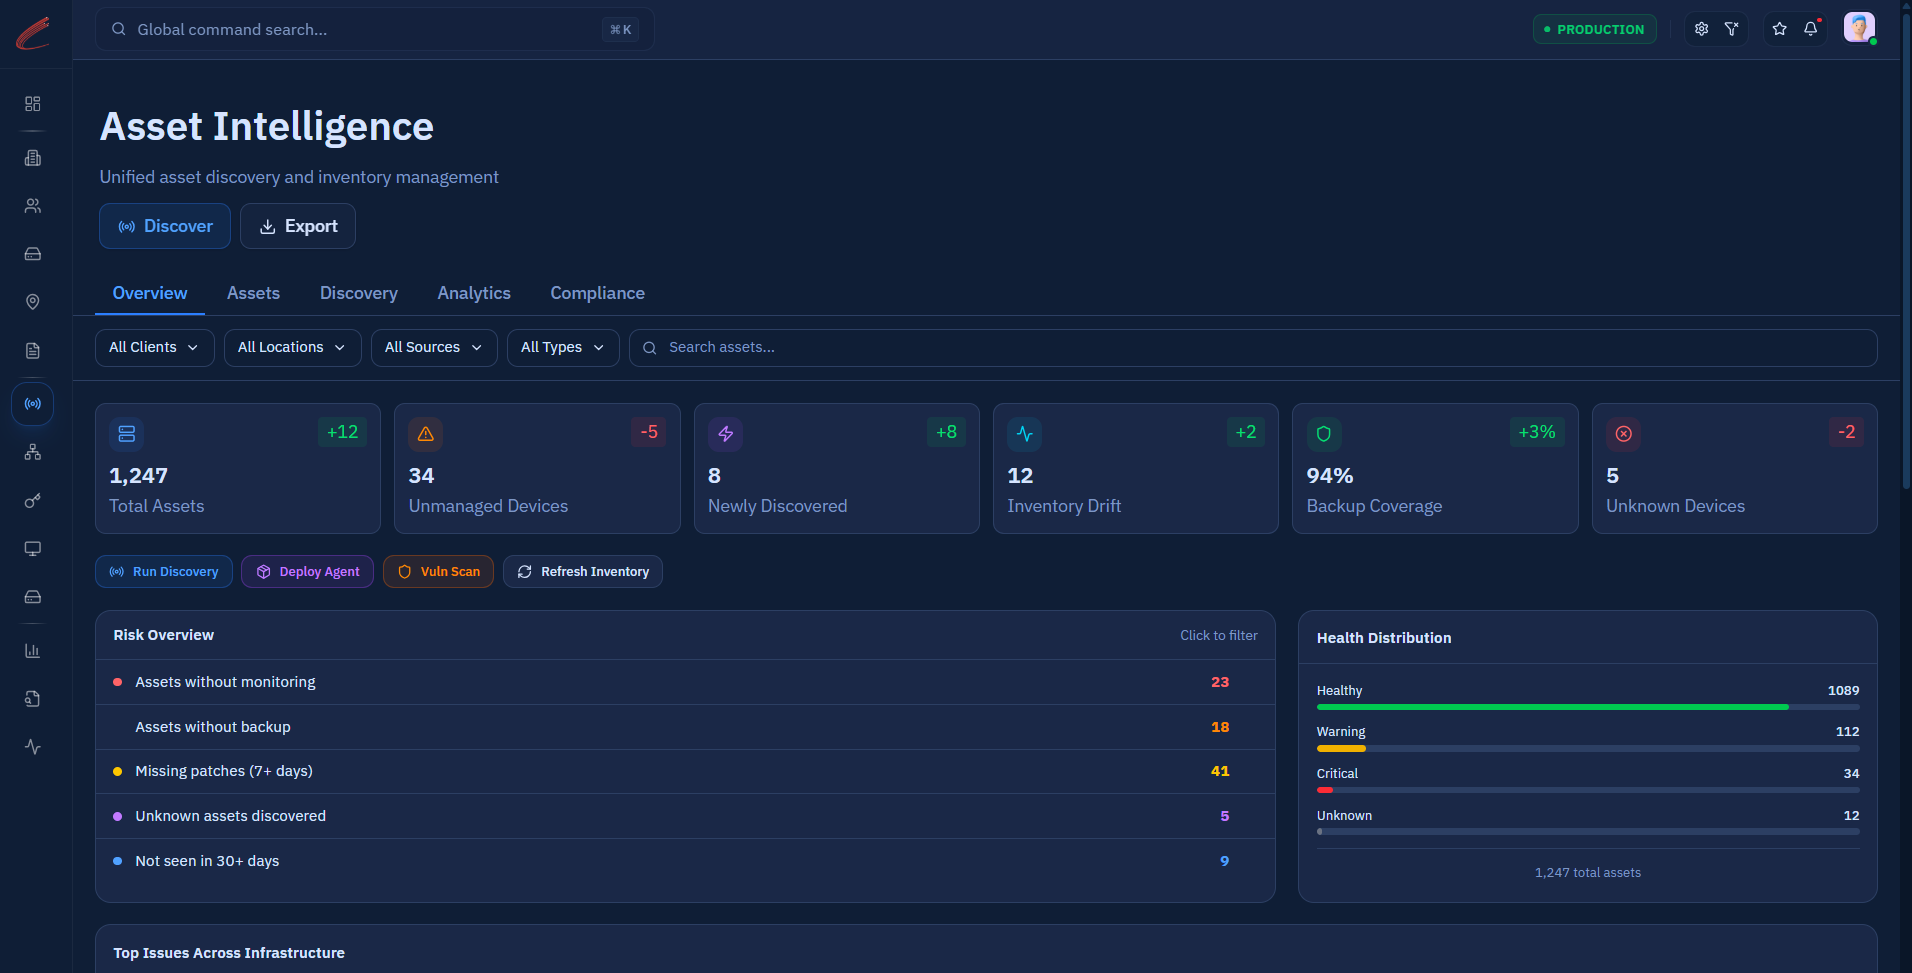This screenshot has height=973, width=1912.
Task: Click Deploy Agent quick action
Action: 307,572
